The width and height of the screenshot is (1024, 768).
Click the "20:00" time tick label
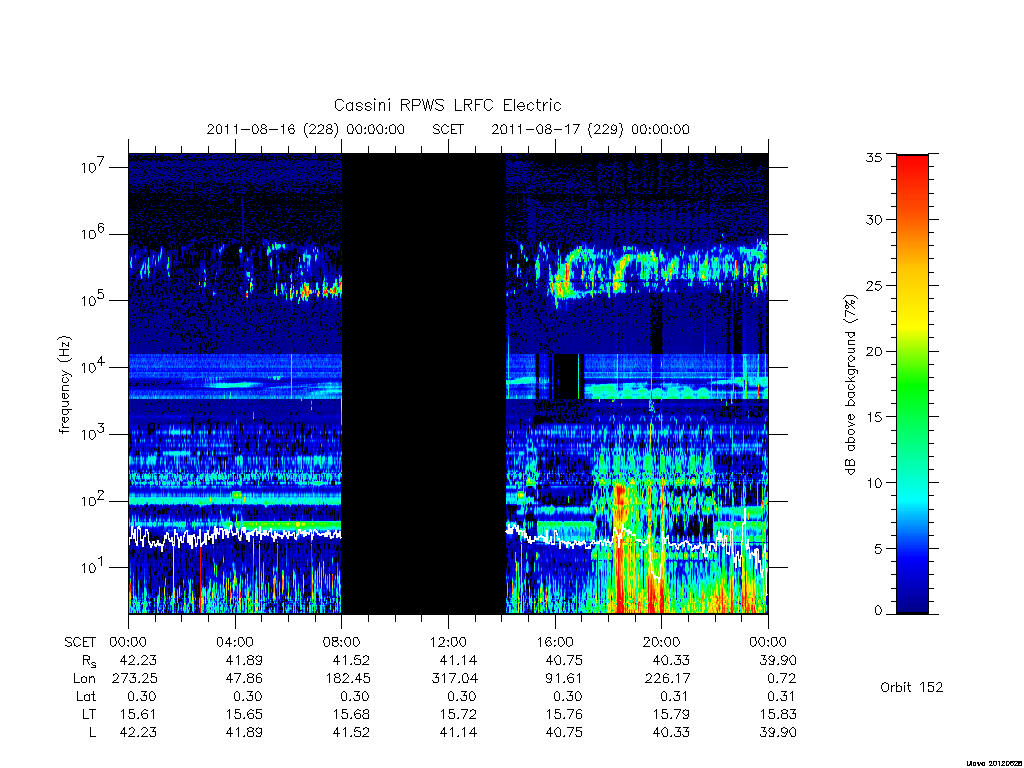point(662,642)
